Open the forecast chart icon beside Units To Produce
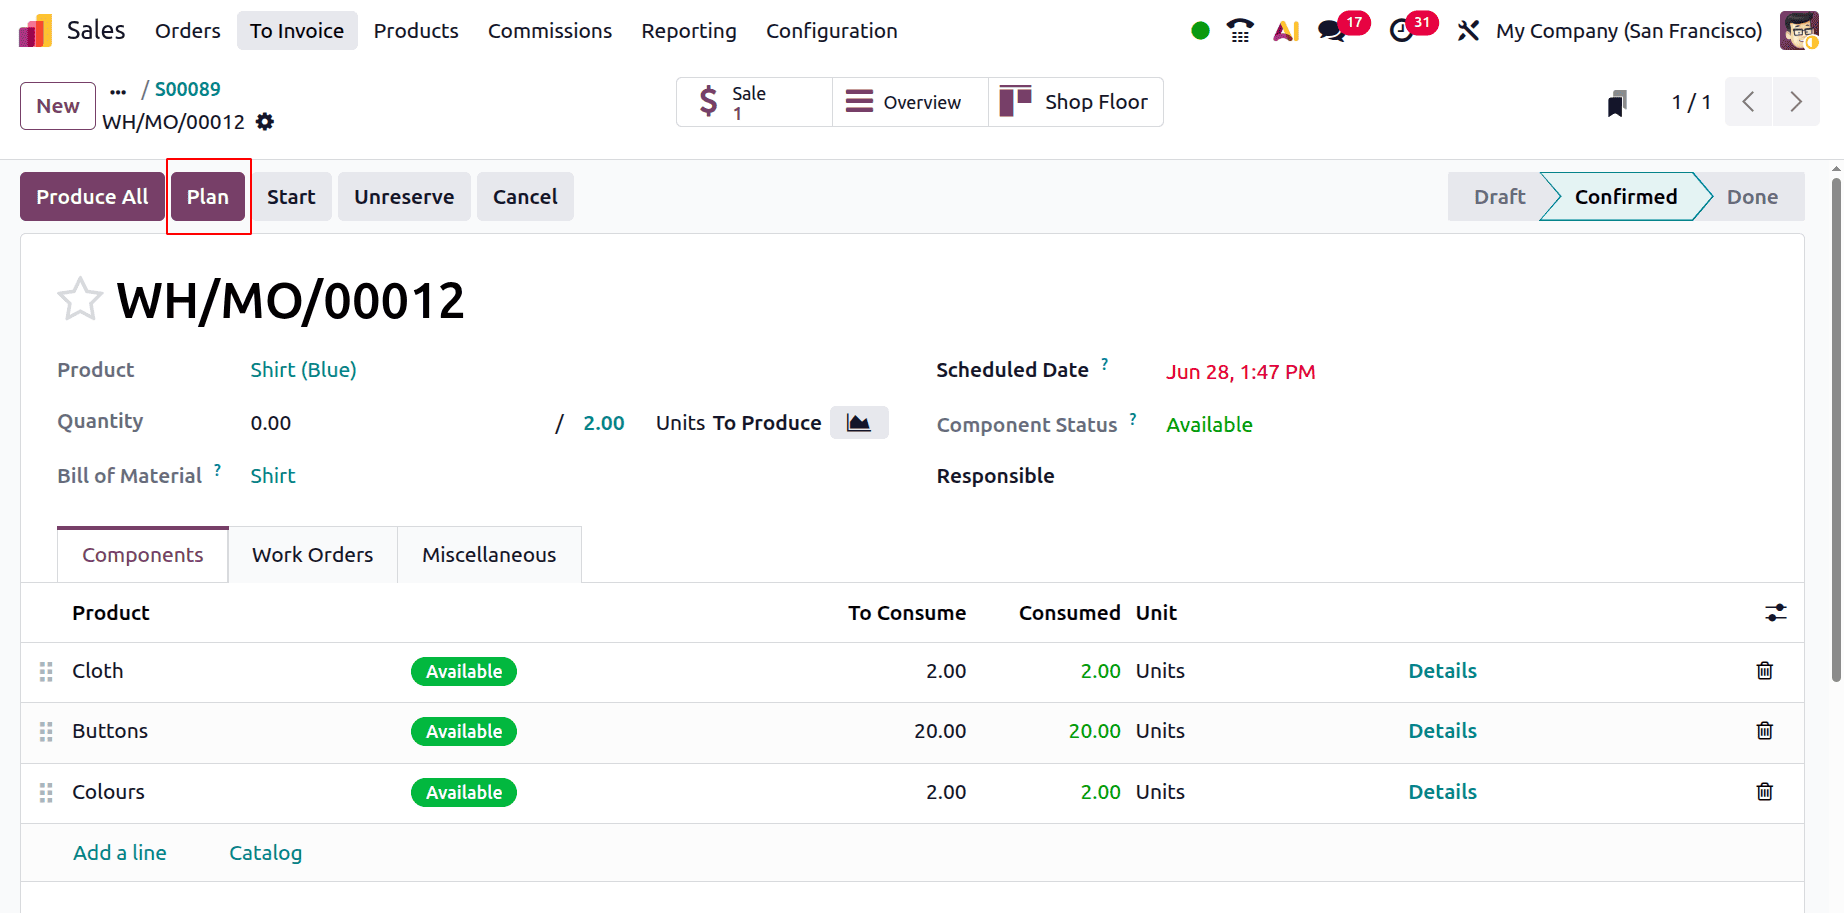Image resolution: width=1844 pixels, height=913 pixels. (859, 422)
